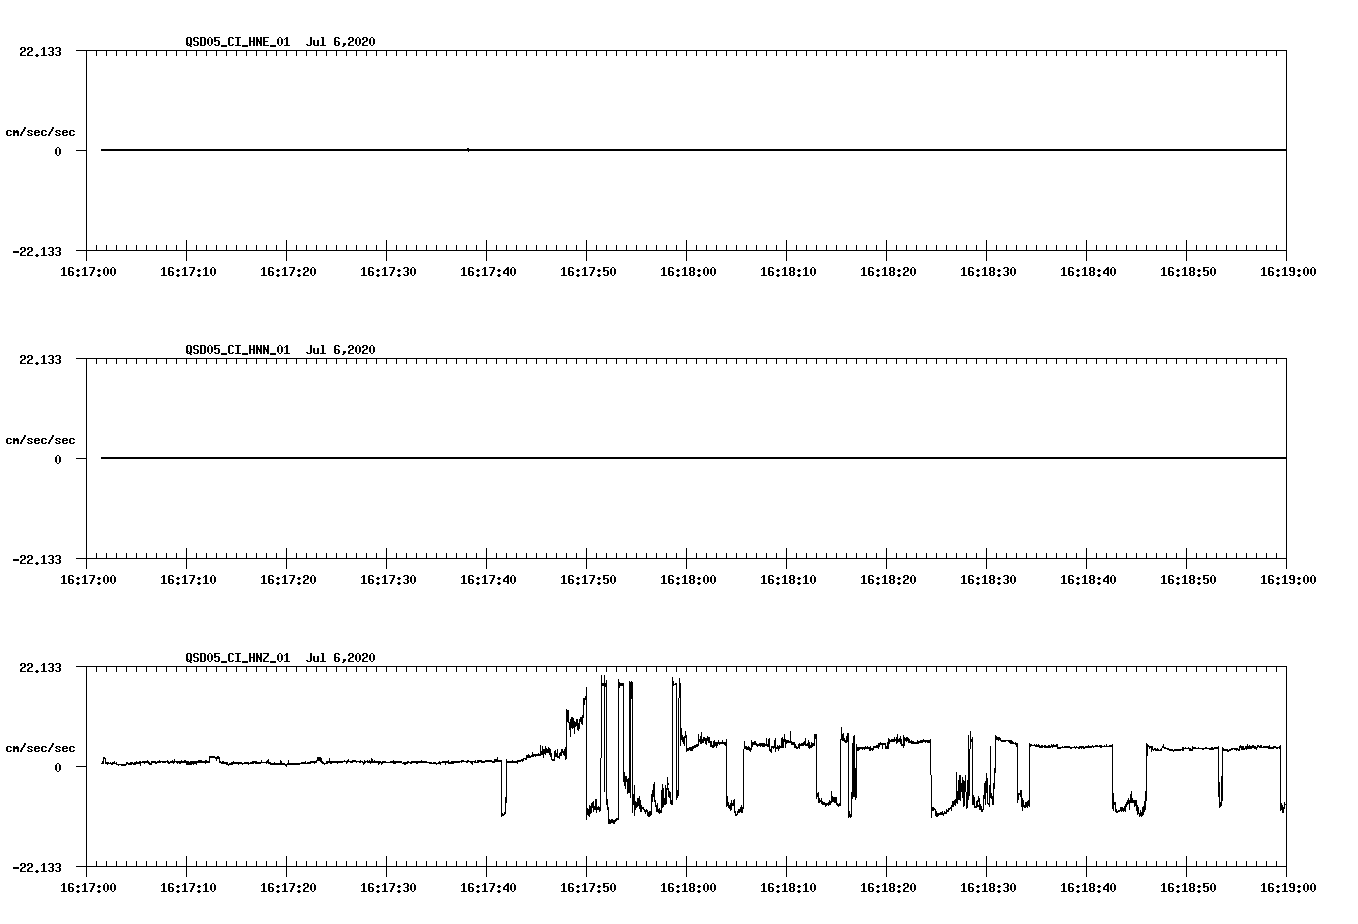Screen dimensions: 1358x924
Task: Select the 22.133 upper label of HNN plot
Action: [x=40, y=360]
